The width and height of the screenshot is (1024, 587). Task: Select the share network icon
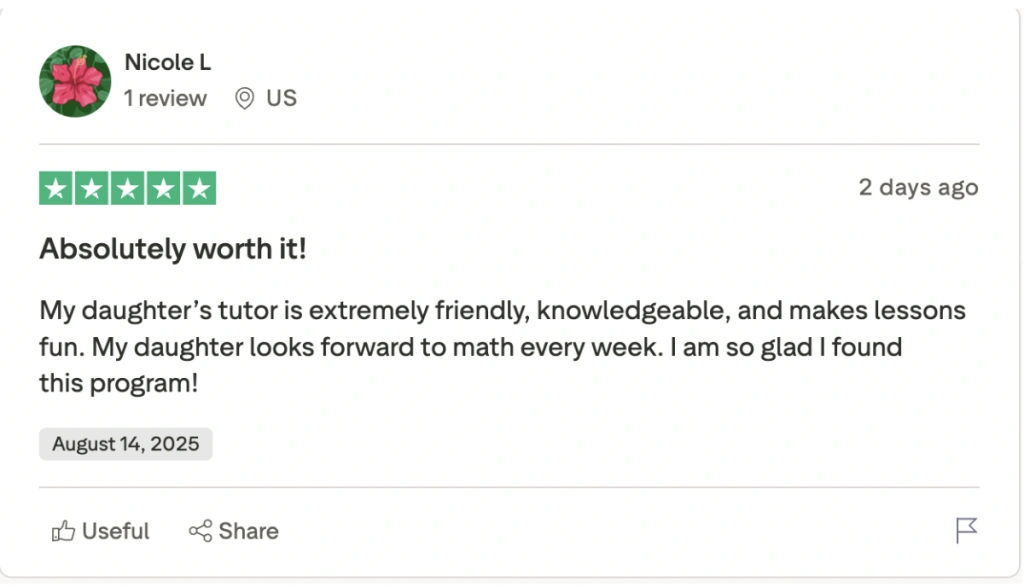(x=200, y=531)
